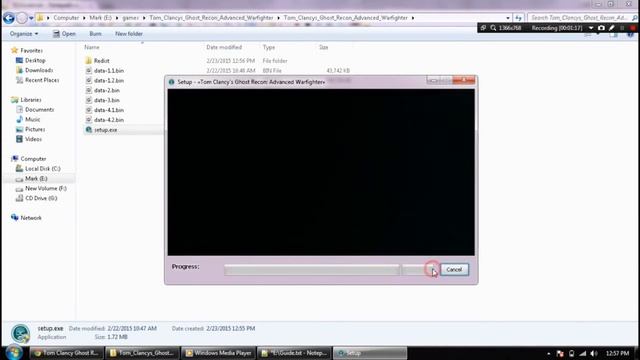Viewport: 640px width, 360px height.
Task: Open CD Drive (G:)
Action: click(x=41, y=198)
